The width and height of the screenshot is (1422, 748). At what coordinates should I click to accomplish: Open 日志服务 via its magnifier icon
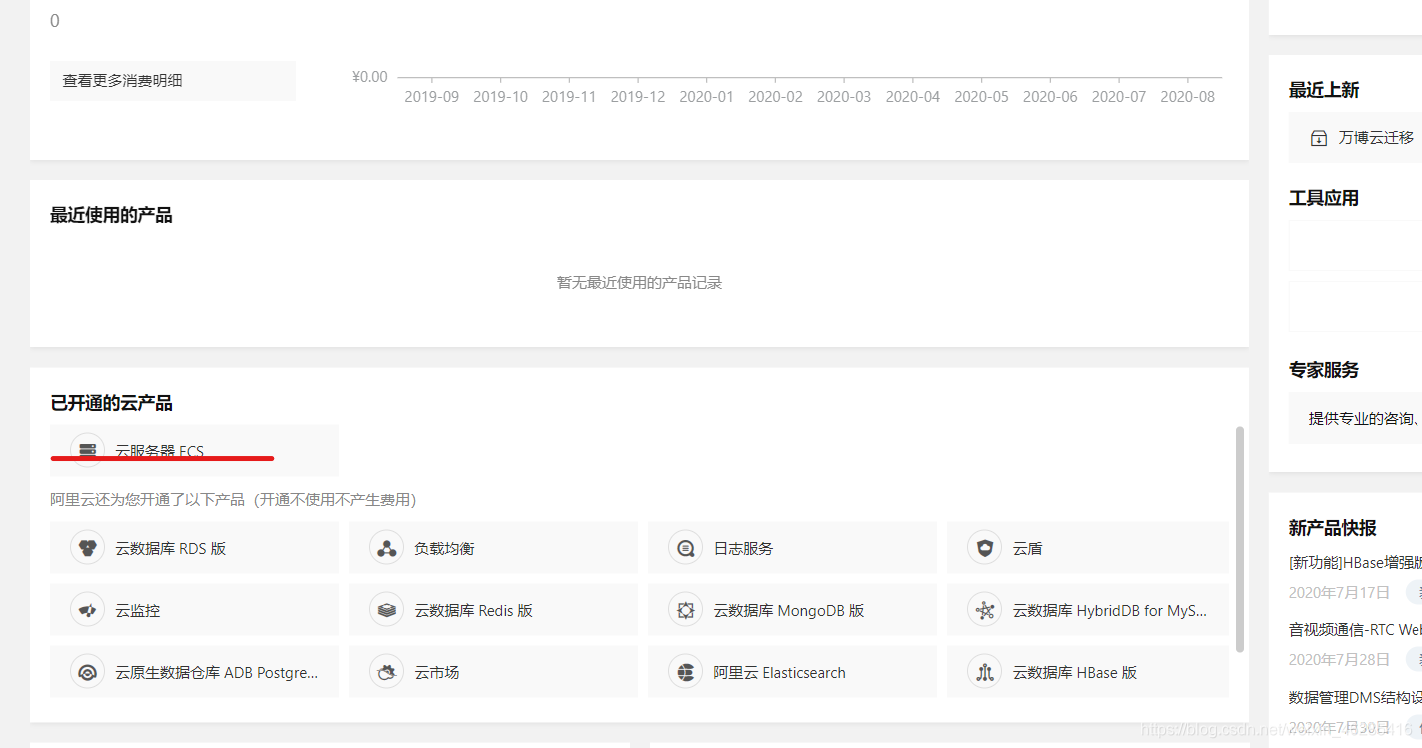tap(685, 547)
